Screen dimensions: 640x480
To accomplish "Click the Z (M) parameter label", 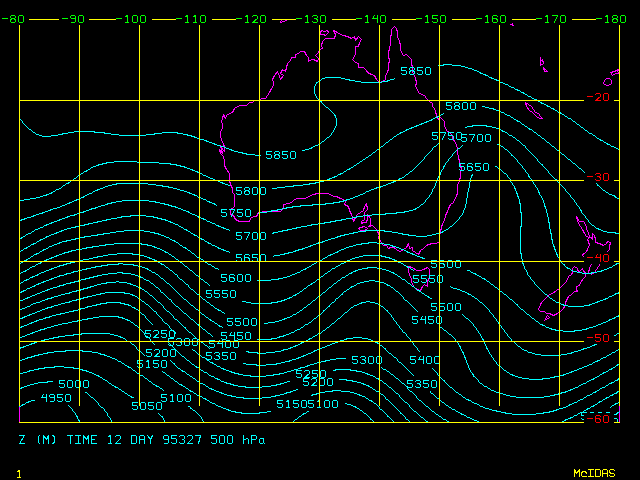I will click(x=37, y=439).
